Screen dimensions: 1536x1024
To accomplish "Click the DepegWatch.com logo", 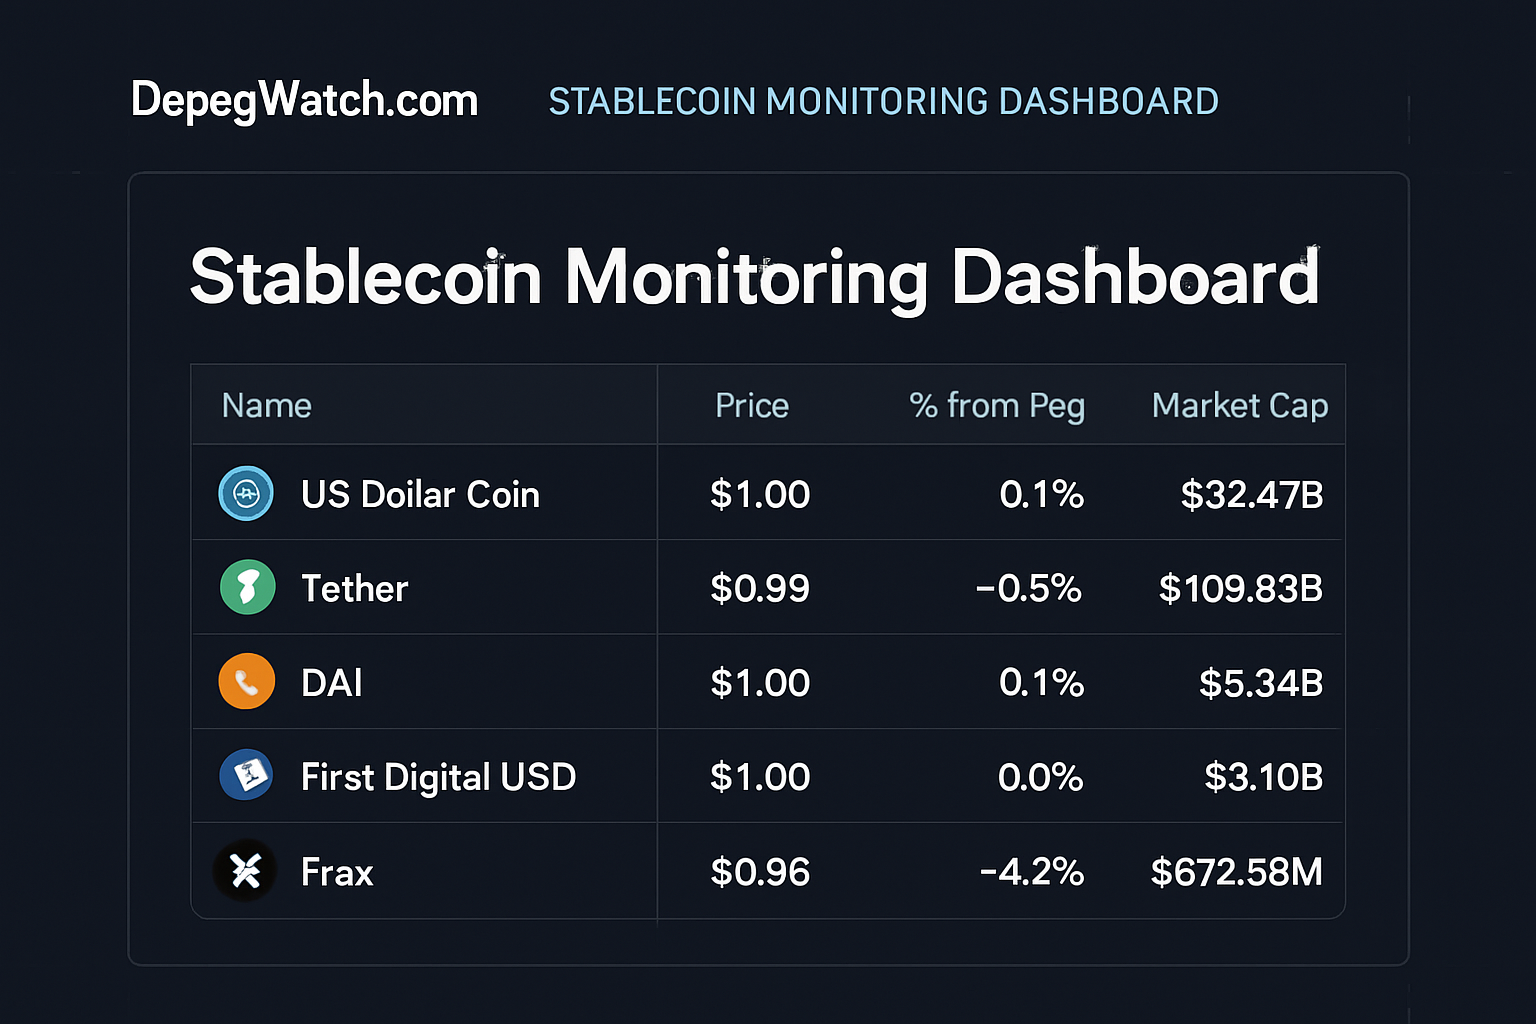I will tap(304, 100).
